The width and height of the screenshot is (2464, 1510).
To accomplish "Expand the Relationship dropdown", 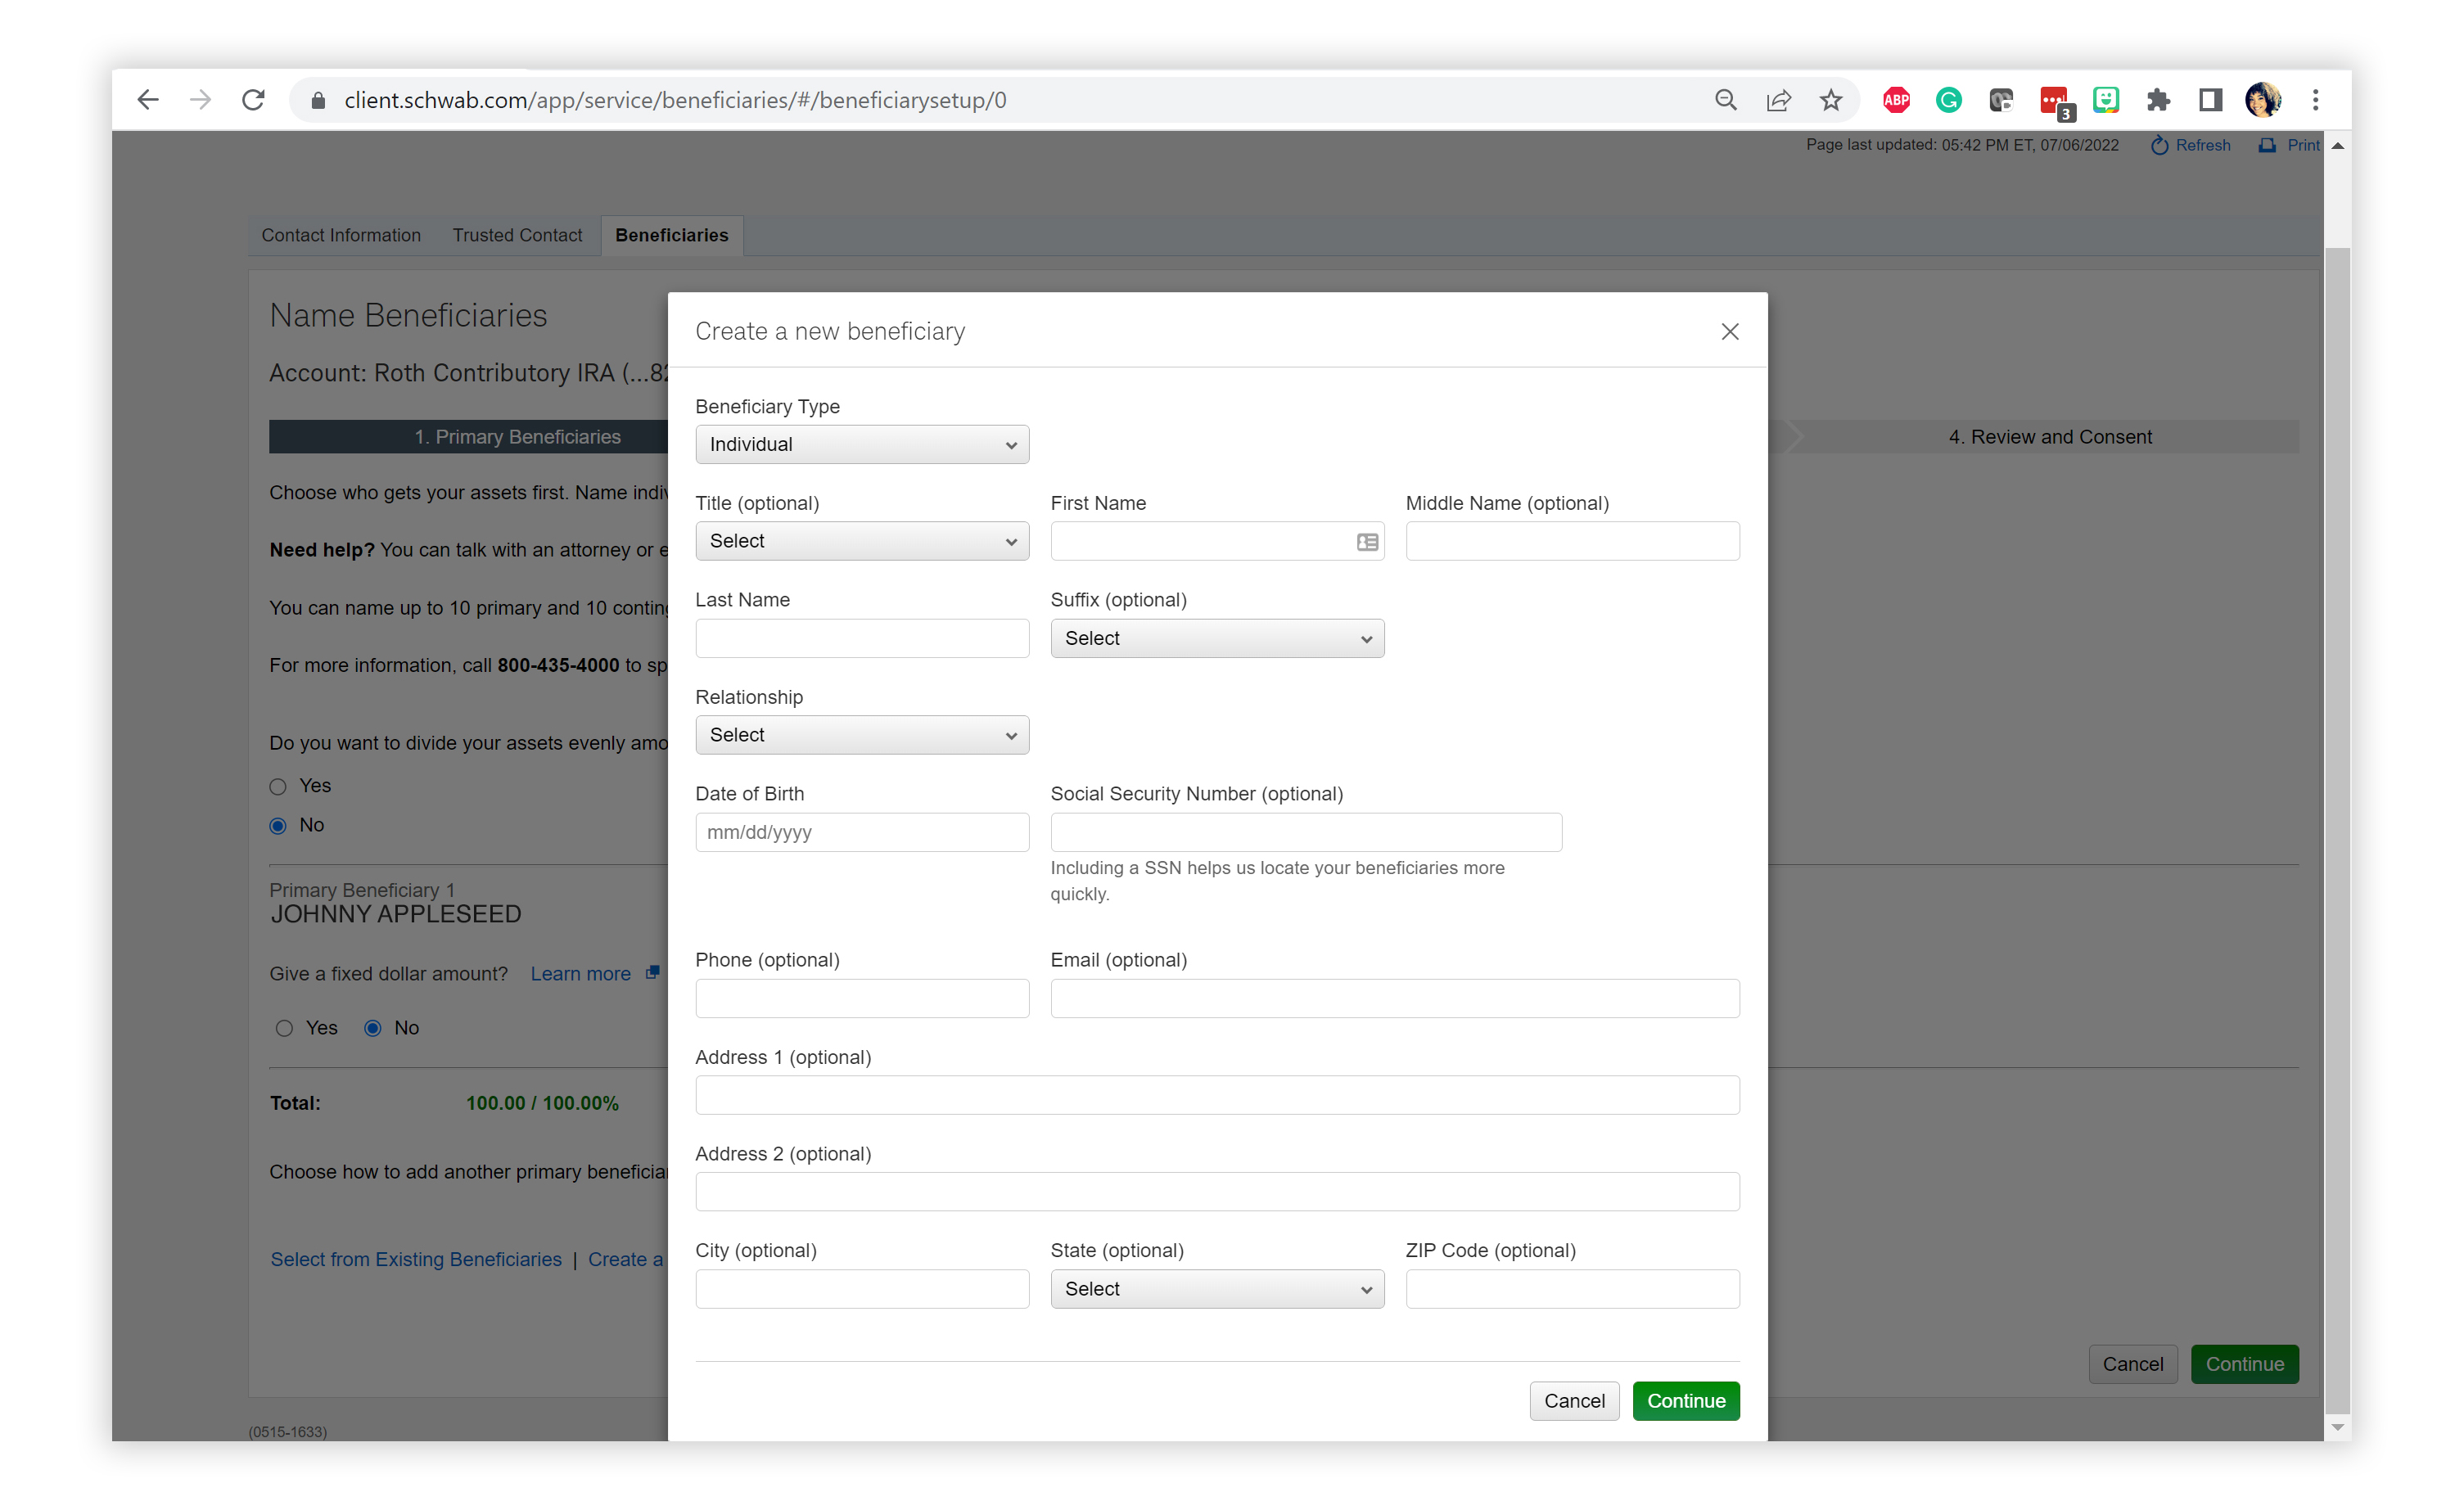I will [x=861, y=735].
